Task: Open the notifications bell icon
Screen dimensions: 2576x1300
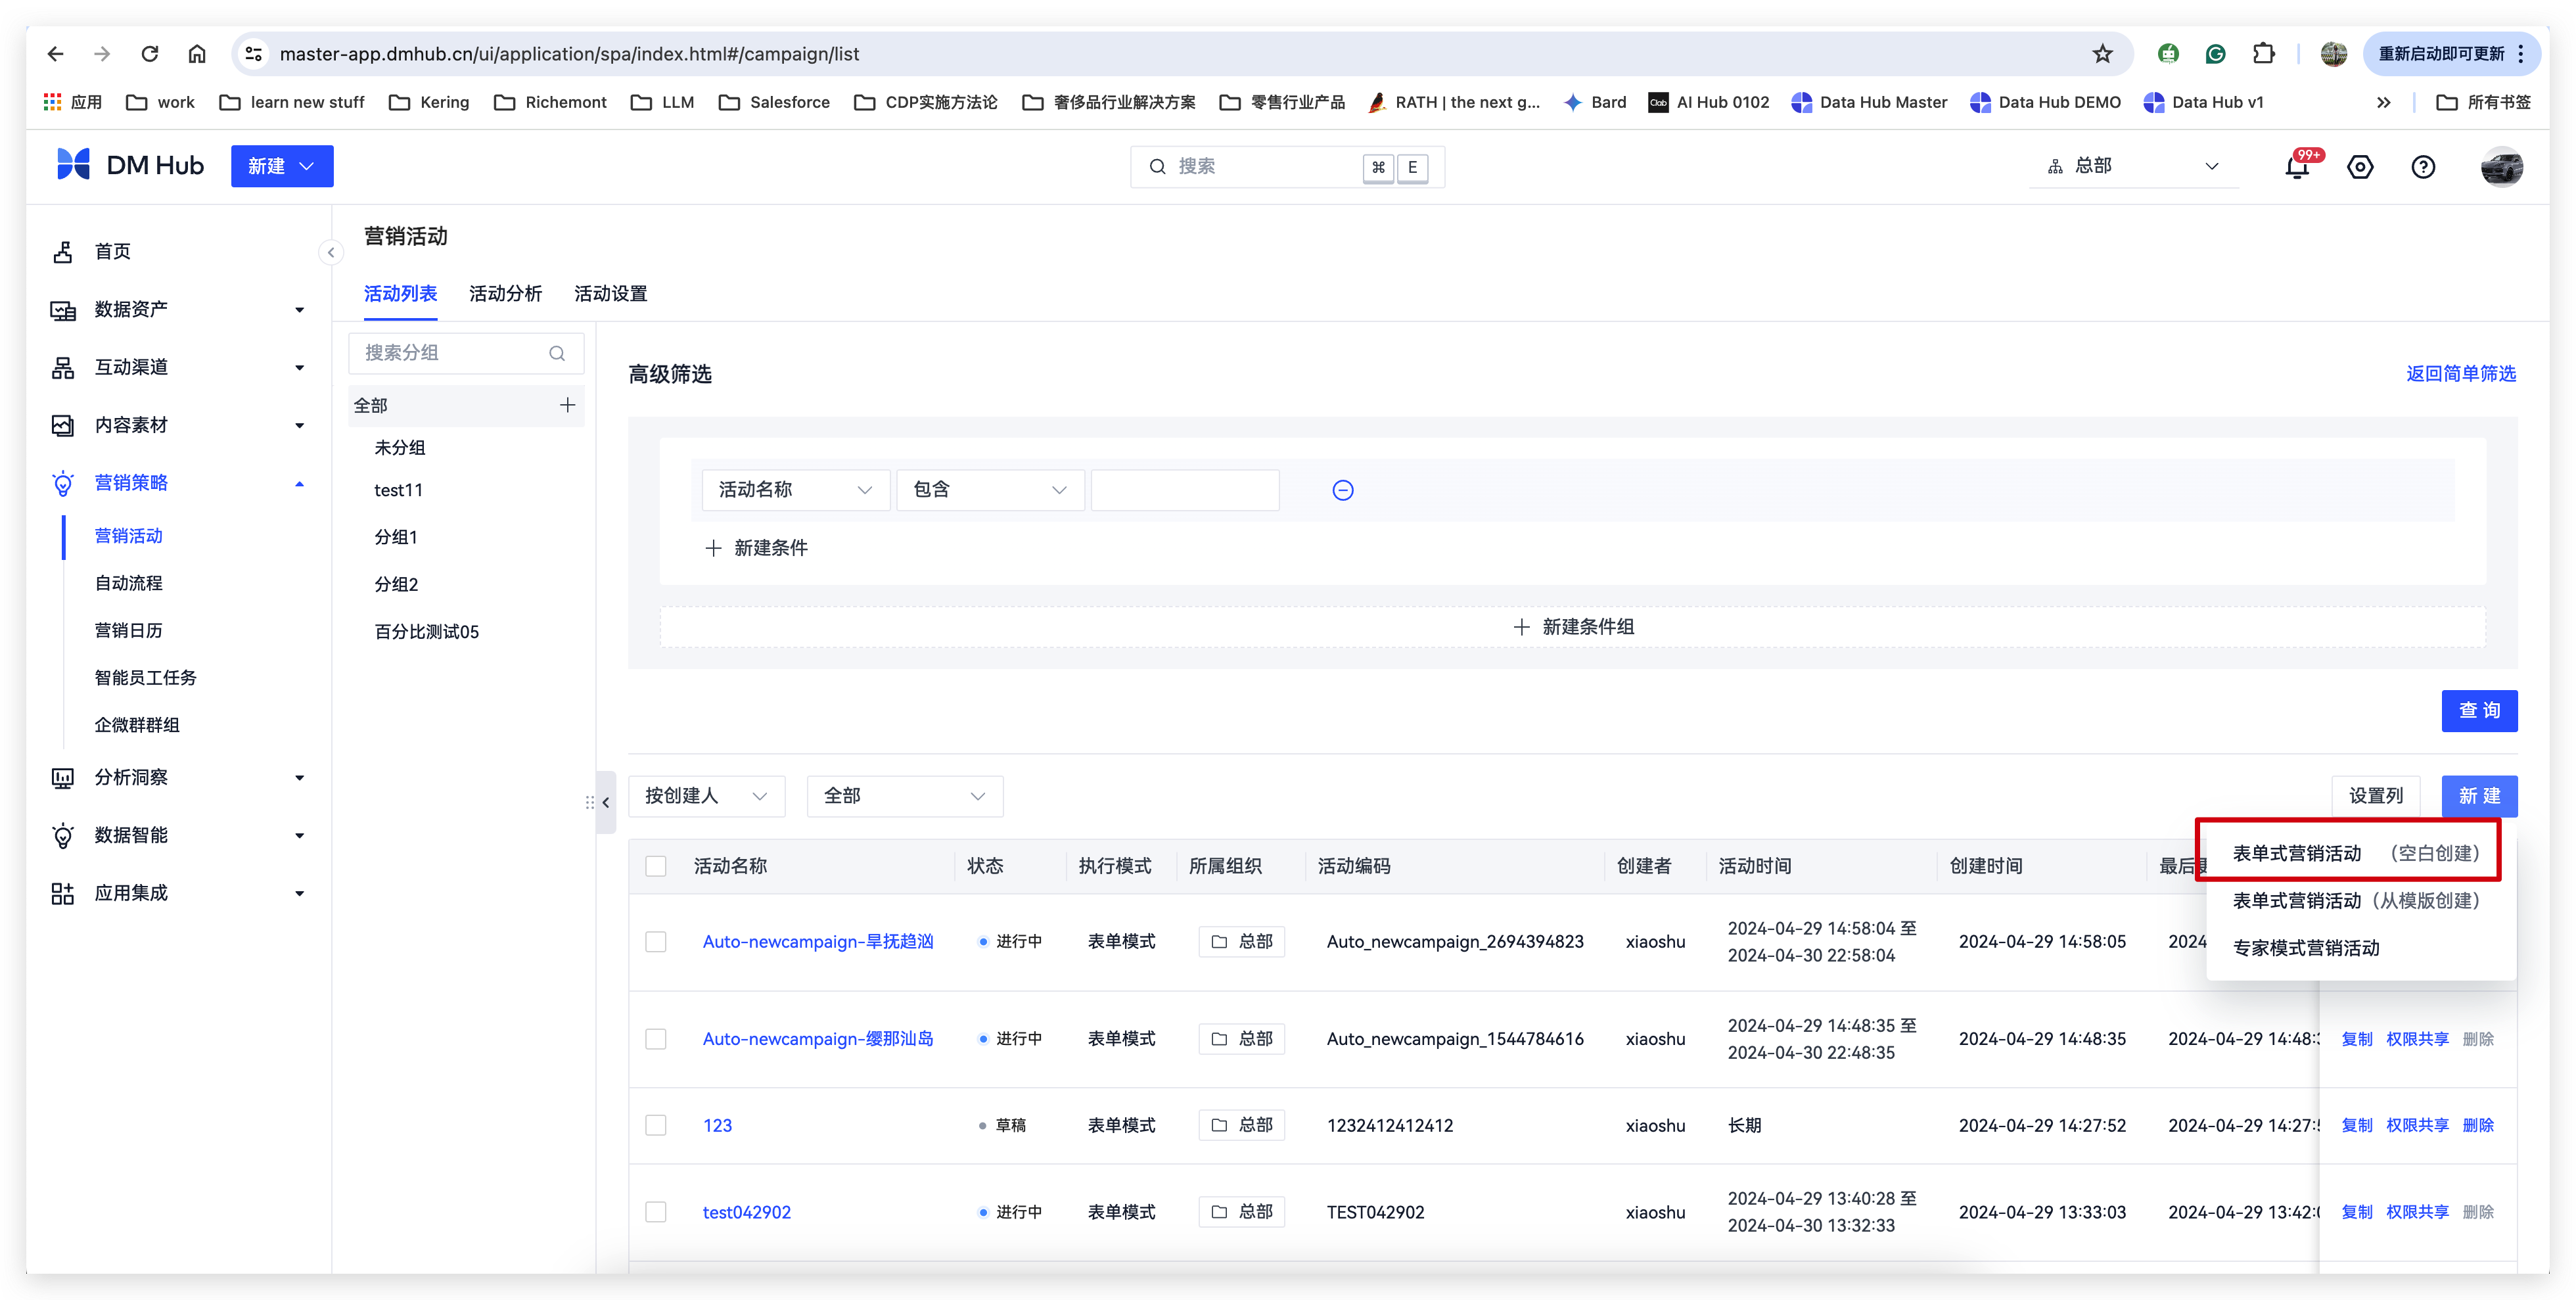Action: (x=2298, y=166)
